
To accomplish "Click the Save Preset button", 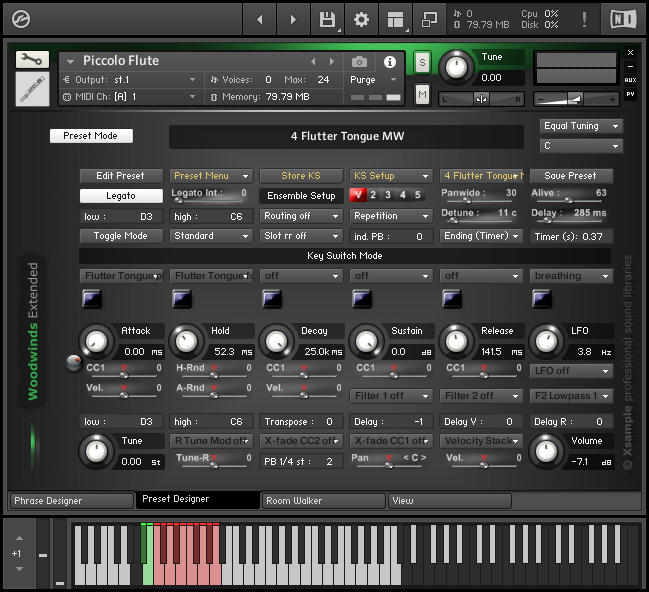I will pos(571,176).
